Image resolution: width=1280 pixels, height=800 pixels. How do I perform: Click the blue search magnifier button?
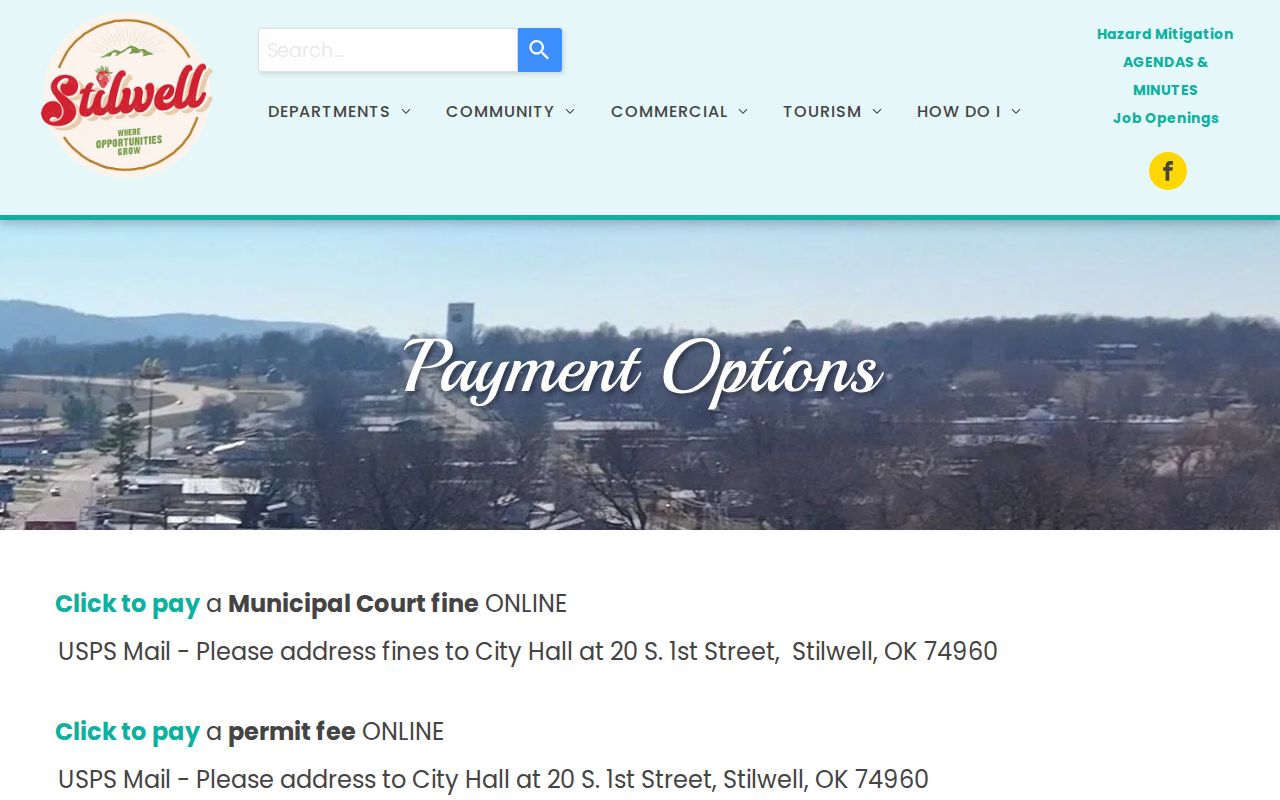(540, 50)
